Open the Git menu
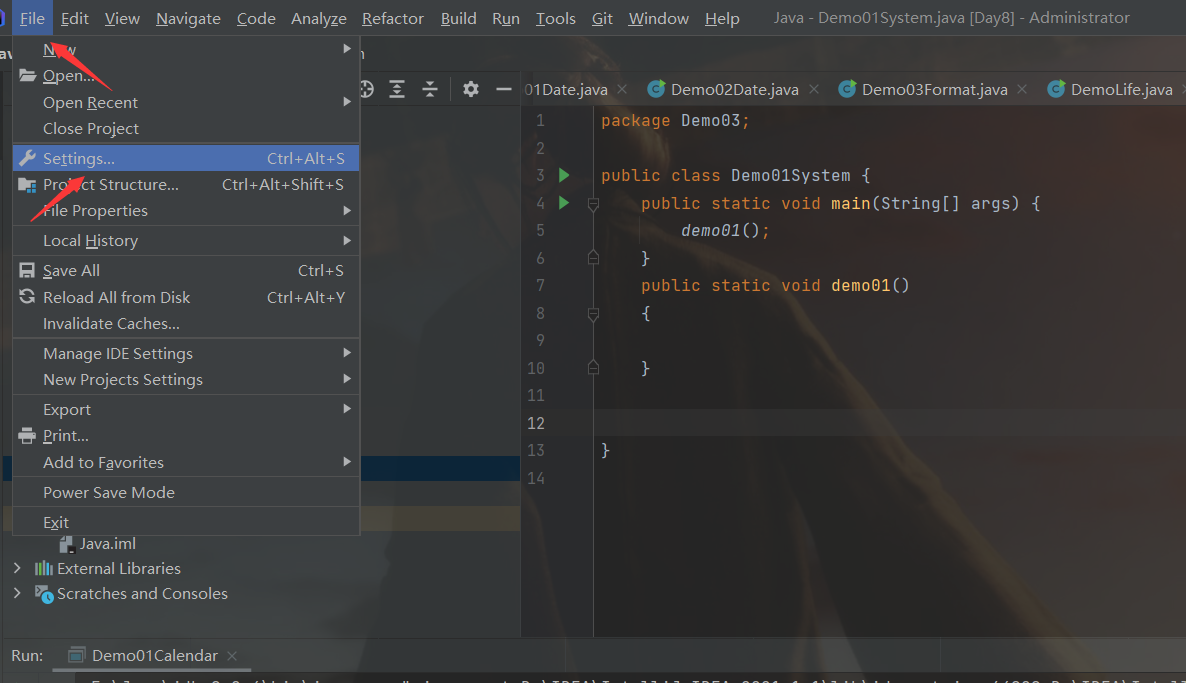The width and height of the screenshot is (1186, 683). click(x=602, y=18)
